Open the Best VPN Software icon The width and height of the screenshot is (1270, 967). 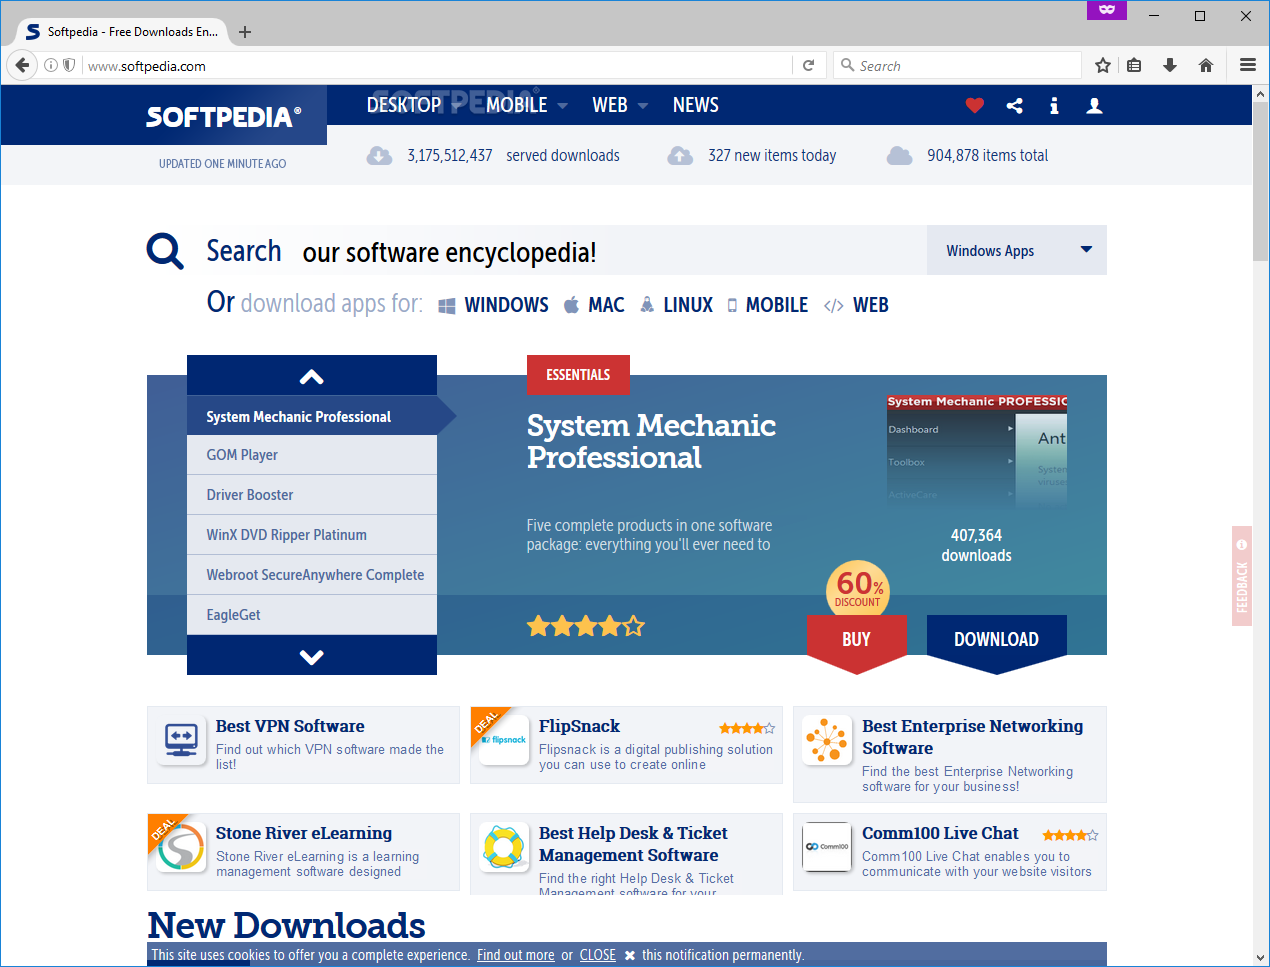coord(181,741)
